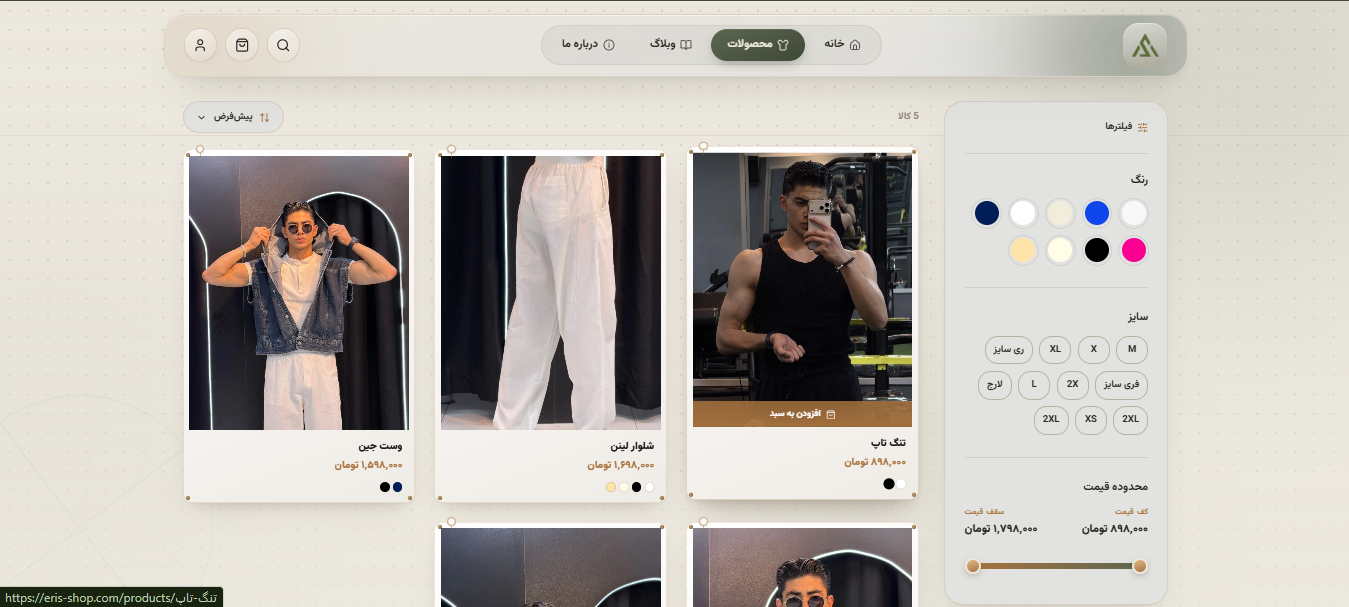Toggle size filter ری سایز

1008,350
